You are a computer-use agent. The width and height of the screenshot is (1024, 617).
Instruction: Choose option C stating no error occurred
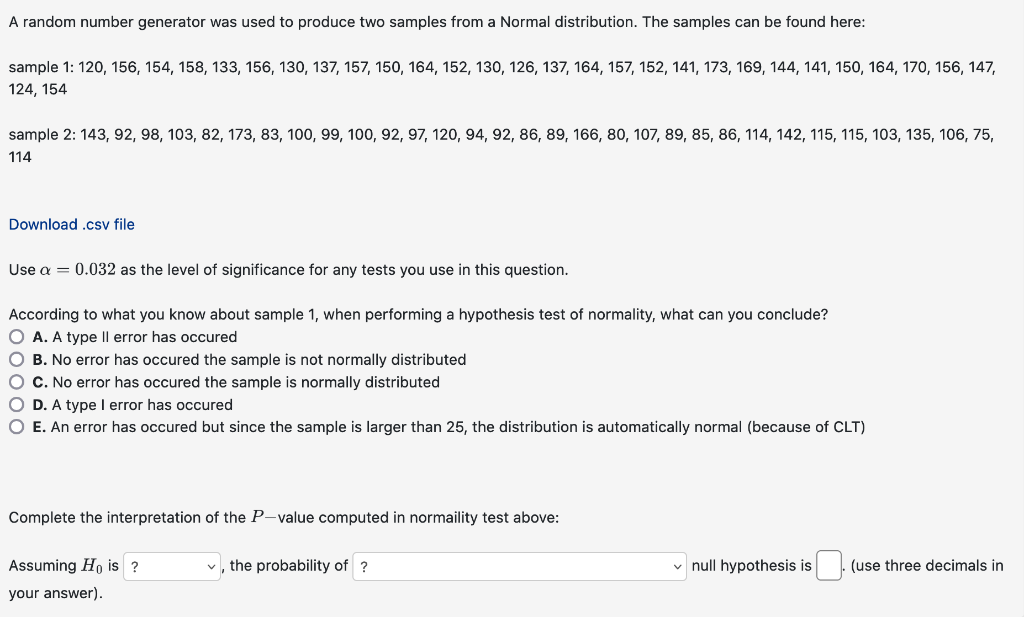tap(17, 382)
